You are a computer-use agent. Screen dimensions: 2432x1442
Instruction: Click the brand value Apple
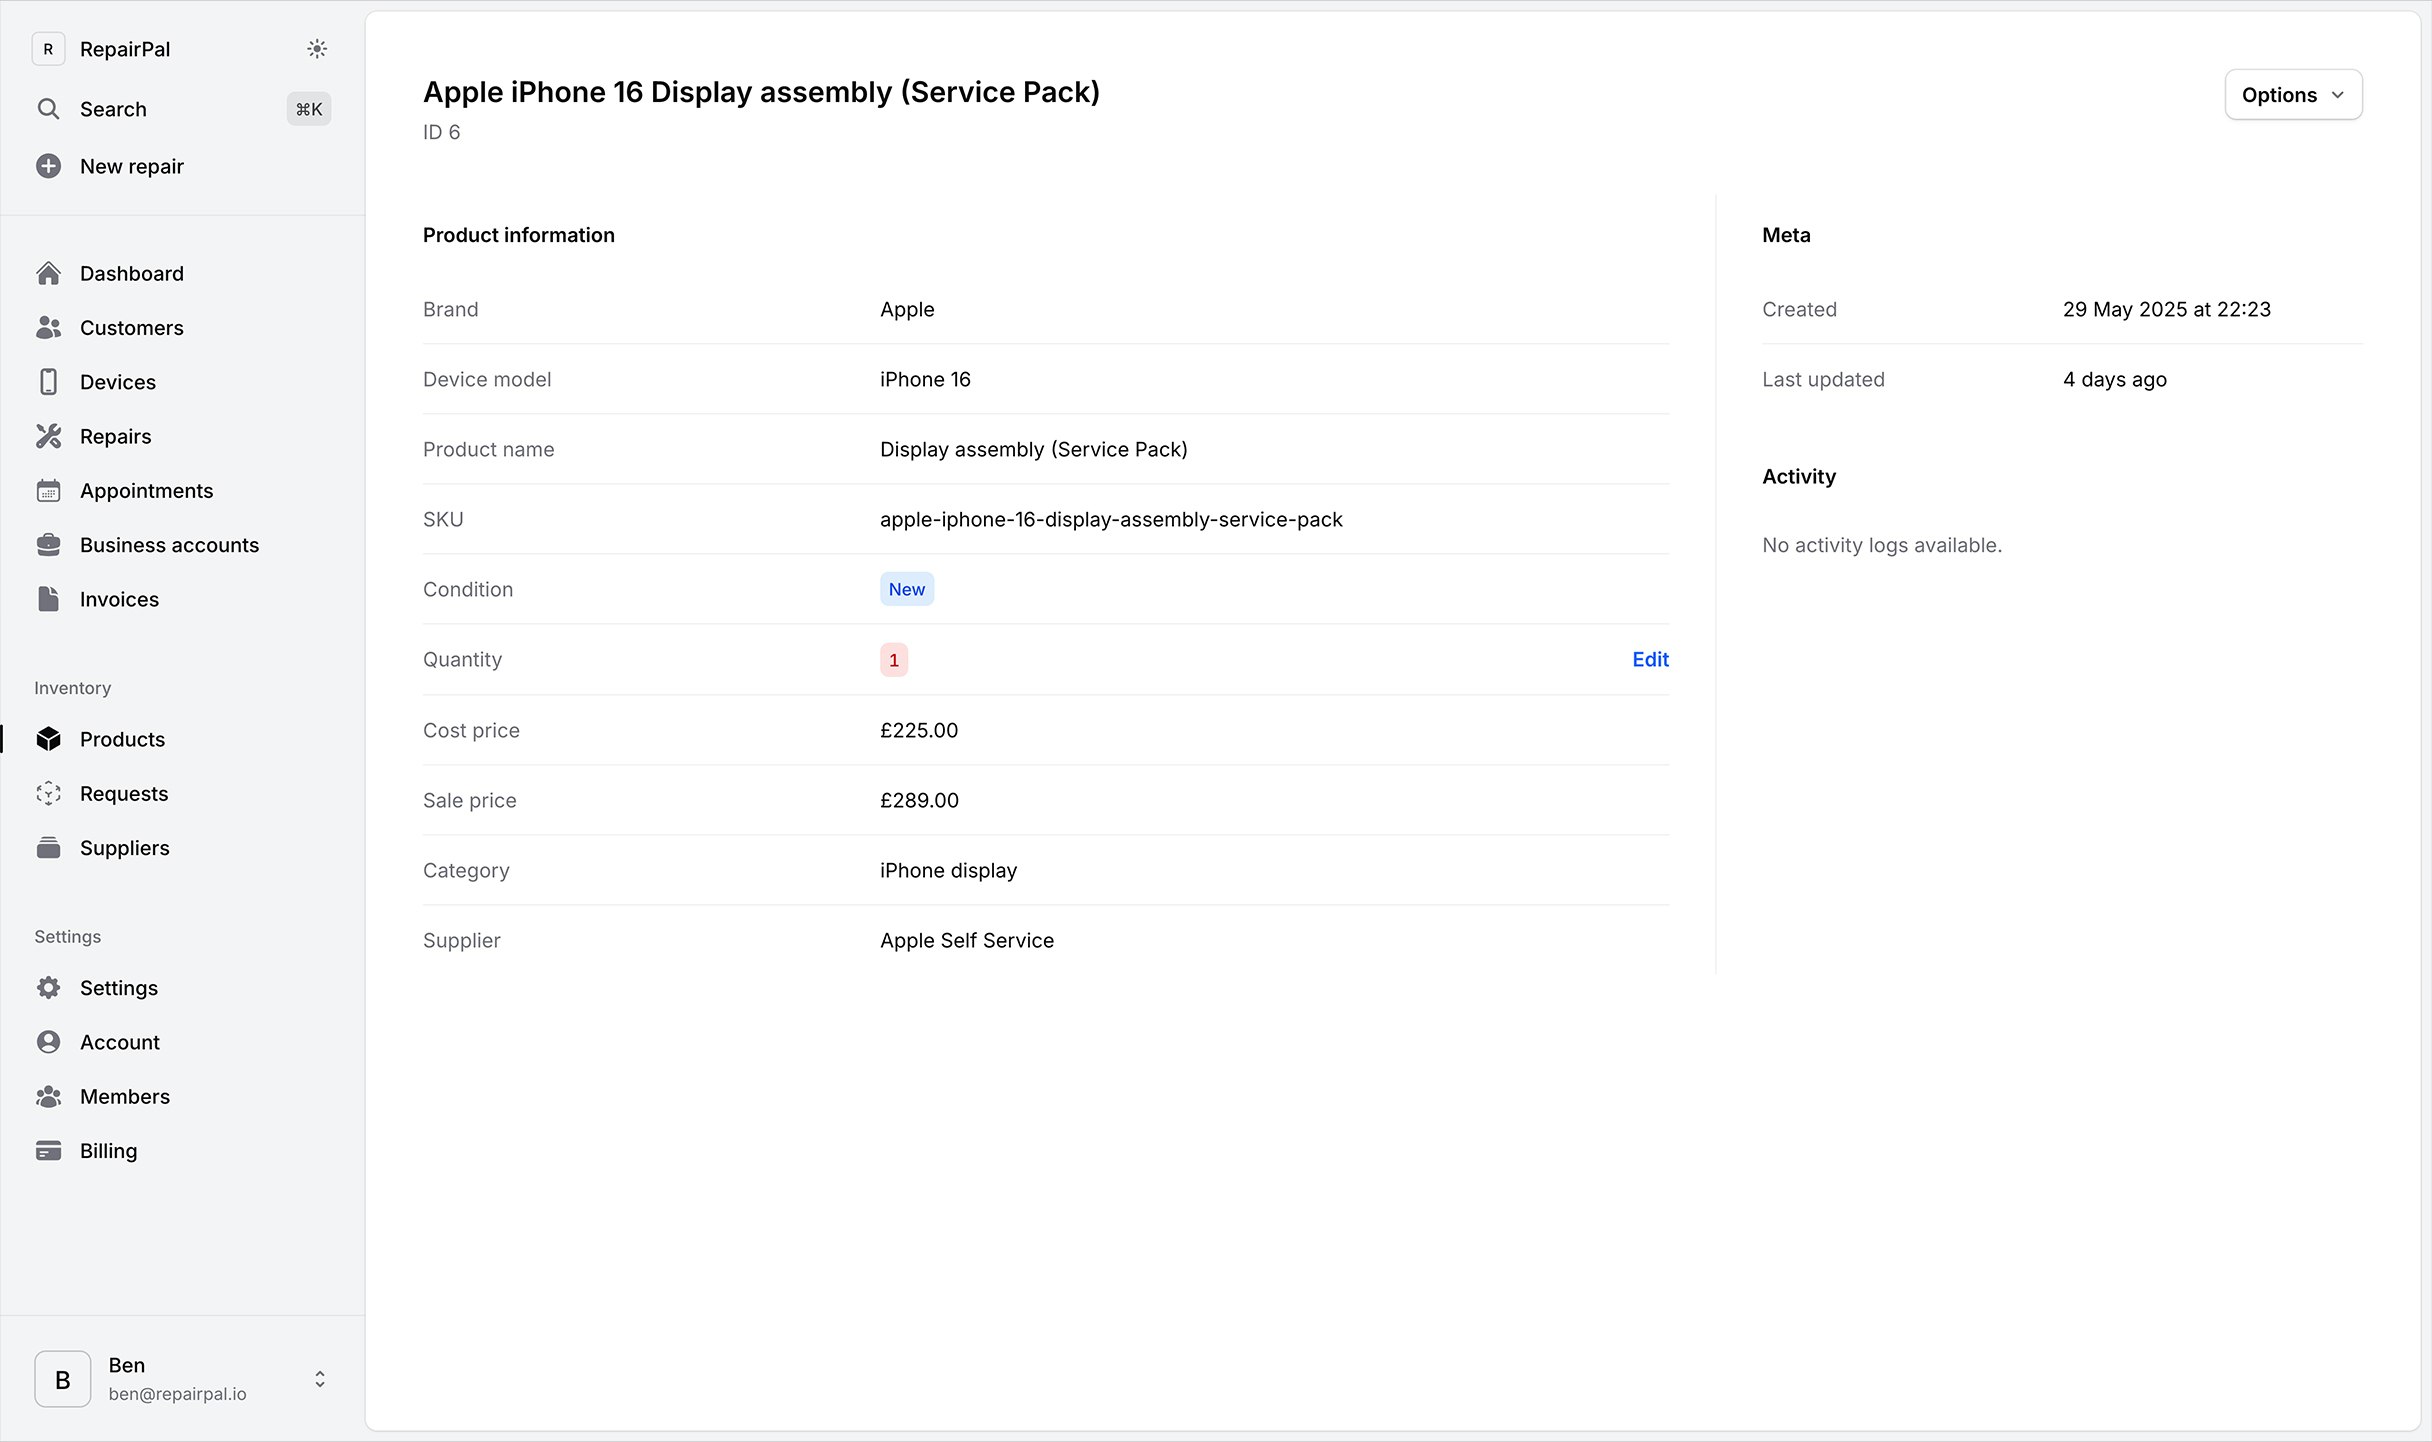(907, 309)
